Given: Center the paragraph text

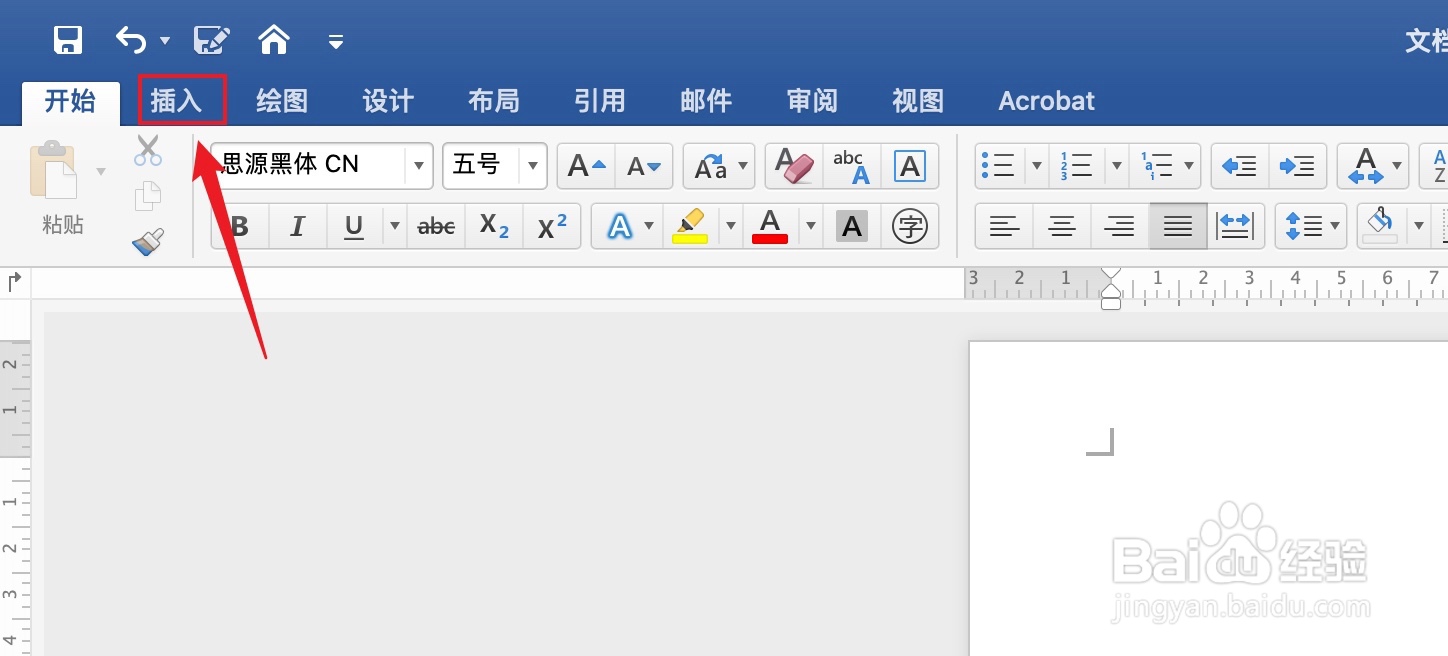Looking at the screenshot, I should (x=1062, y=226).
